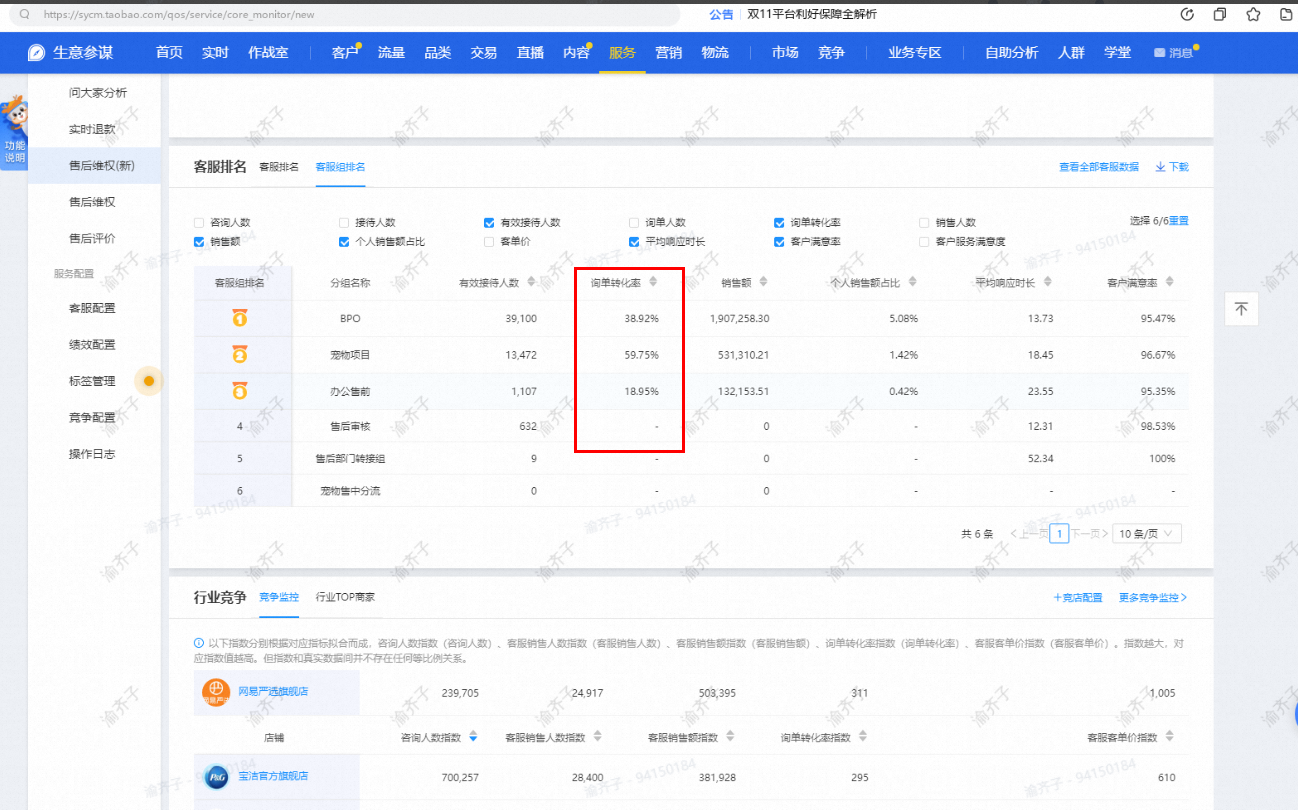Viewport: 1298px width, 810px height.
Task: Sort by 客户满意率 column arrows
Action: pyautogui.click(x=1169, y=283)
